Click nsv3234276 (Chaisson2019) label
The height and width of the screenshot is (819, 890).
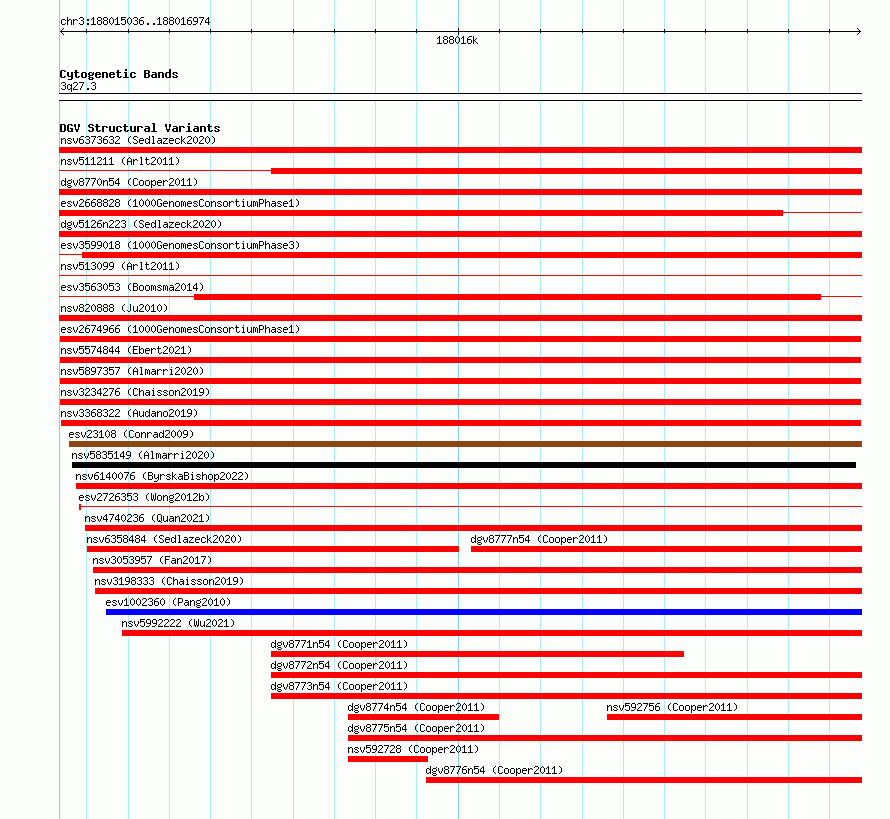[x=135, y=392]
